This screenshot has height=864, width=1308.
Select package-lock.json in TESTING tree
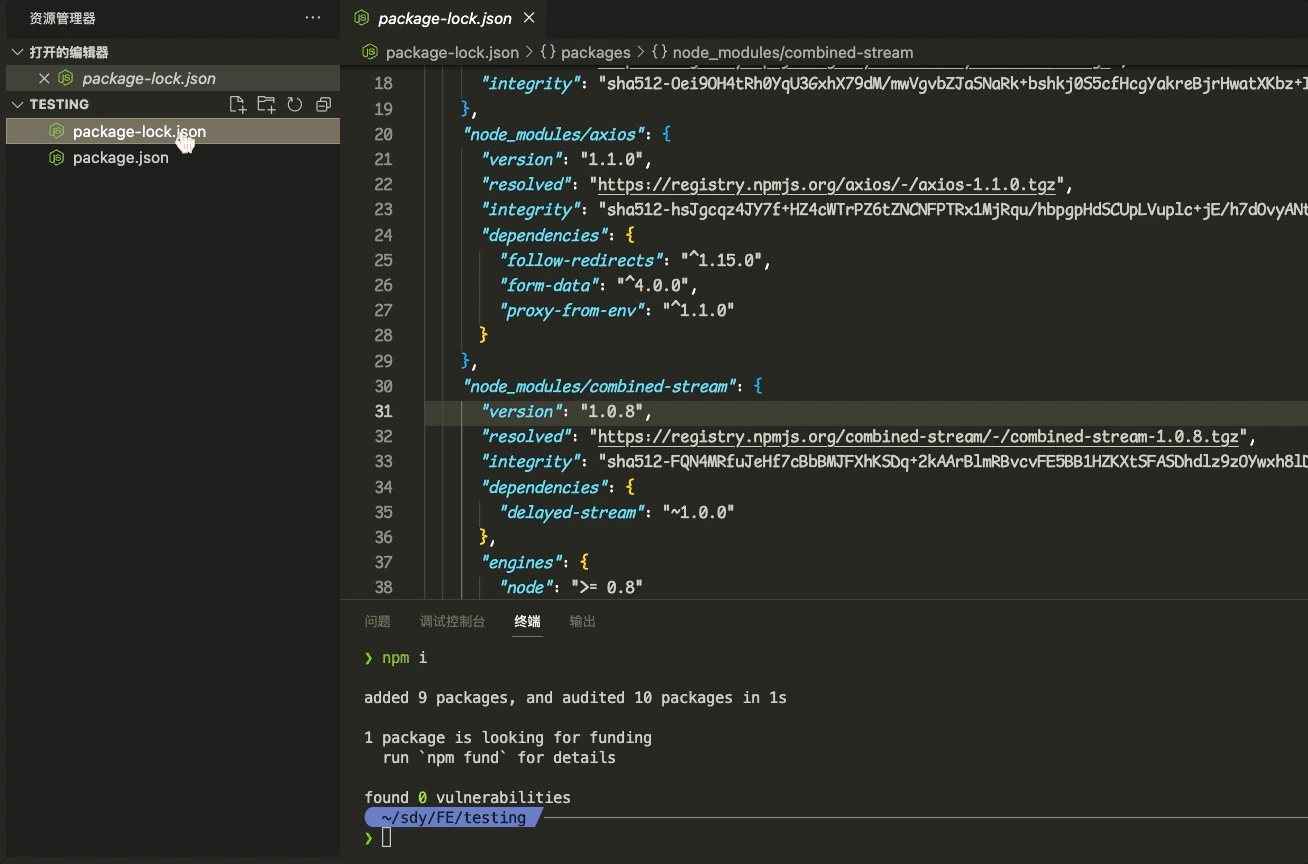coord(173,131)
